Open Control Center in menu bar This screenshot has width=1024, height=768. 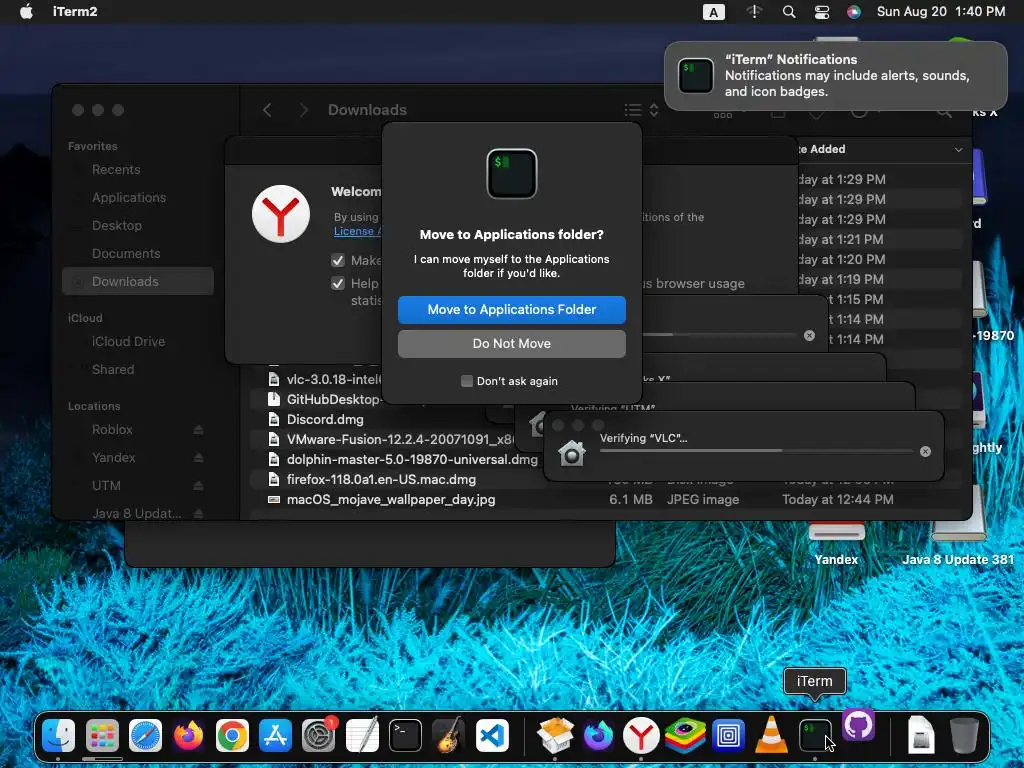pos(822,12)
